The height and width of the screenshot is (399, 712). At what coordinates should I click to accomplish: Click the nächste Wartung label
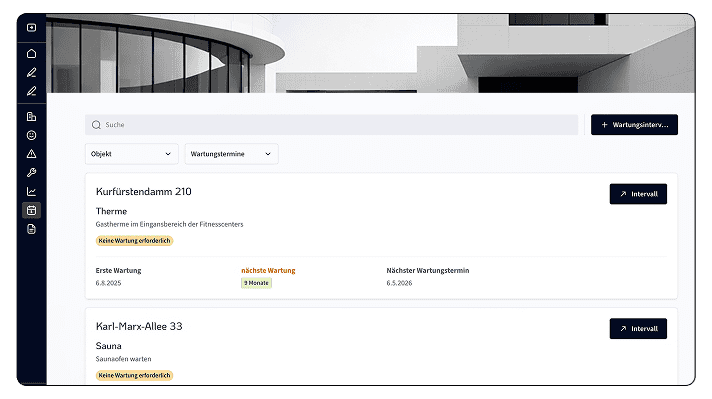pyautogui.click(x=268, y=271)
